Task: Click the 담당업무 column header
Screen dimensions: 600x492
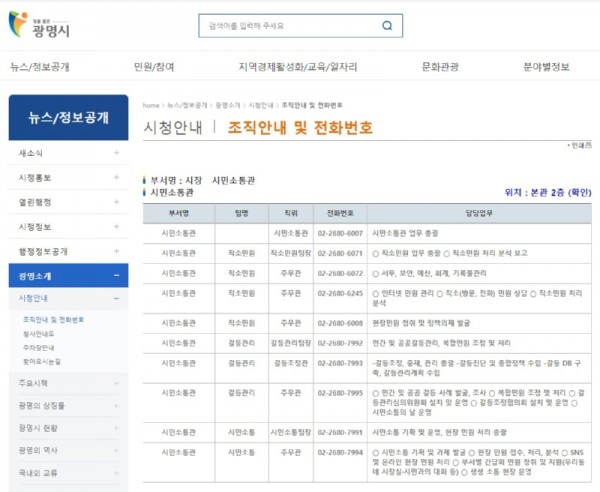Action: (x=479, y=213)
